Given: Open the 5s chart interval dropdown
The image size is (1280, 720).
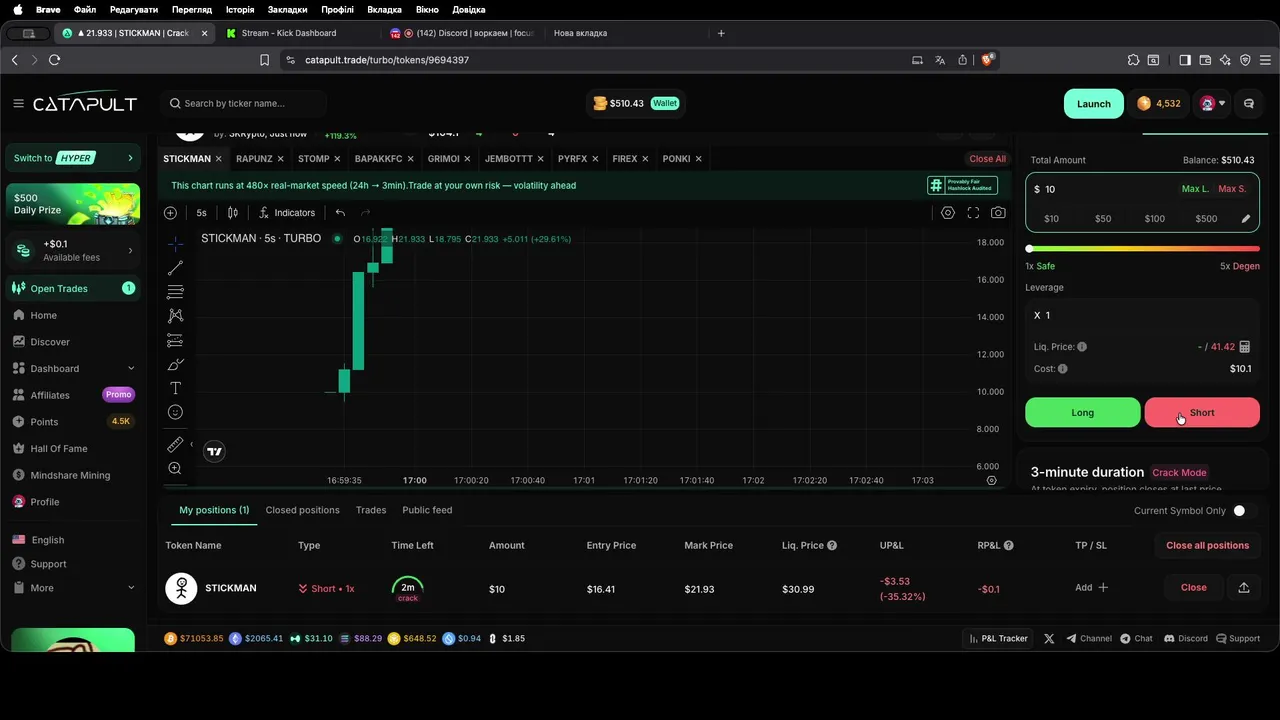Looking at the screenshot, I should pos(201,213).
